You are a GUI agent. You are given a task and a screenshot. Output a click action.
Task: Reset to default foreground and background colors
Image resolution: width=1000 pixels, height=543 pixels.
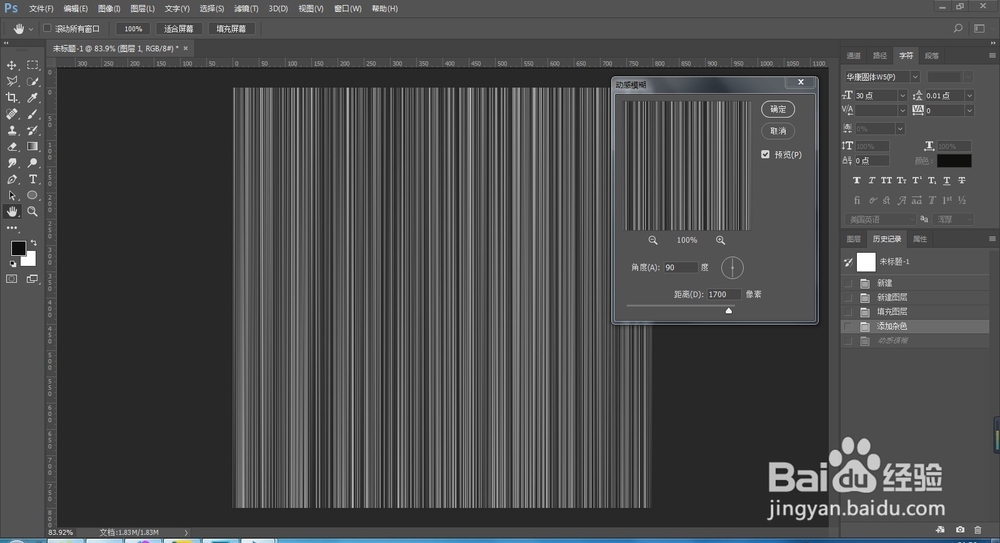coord(13,264)
